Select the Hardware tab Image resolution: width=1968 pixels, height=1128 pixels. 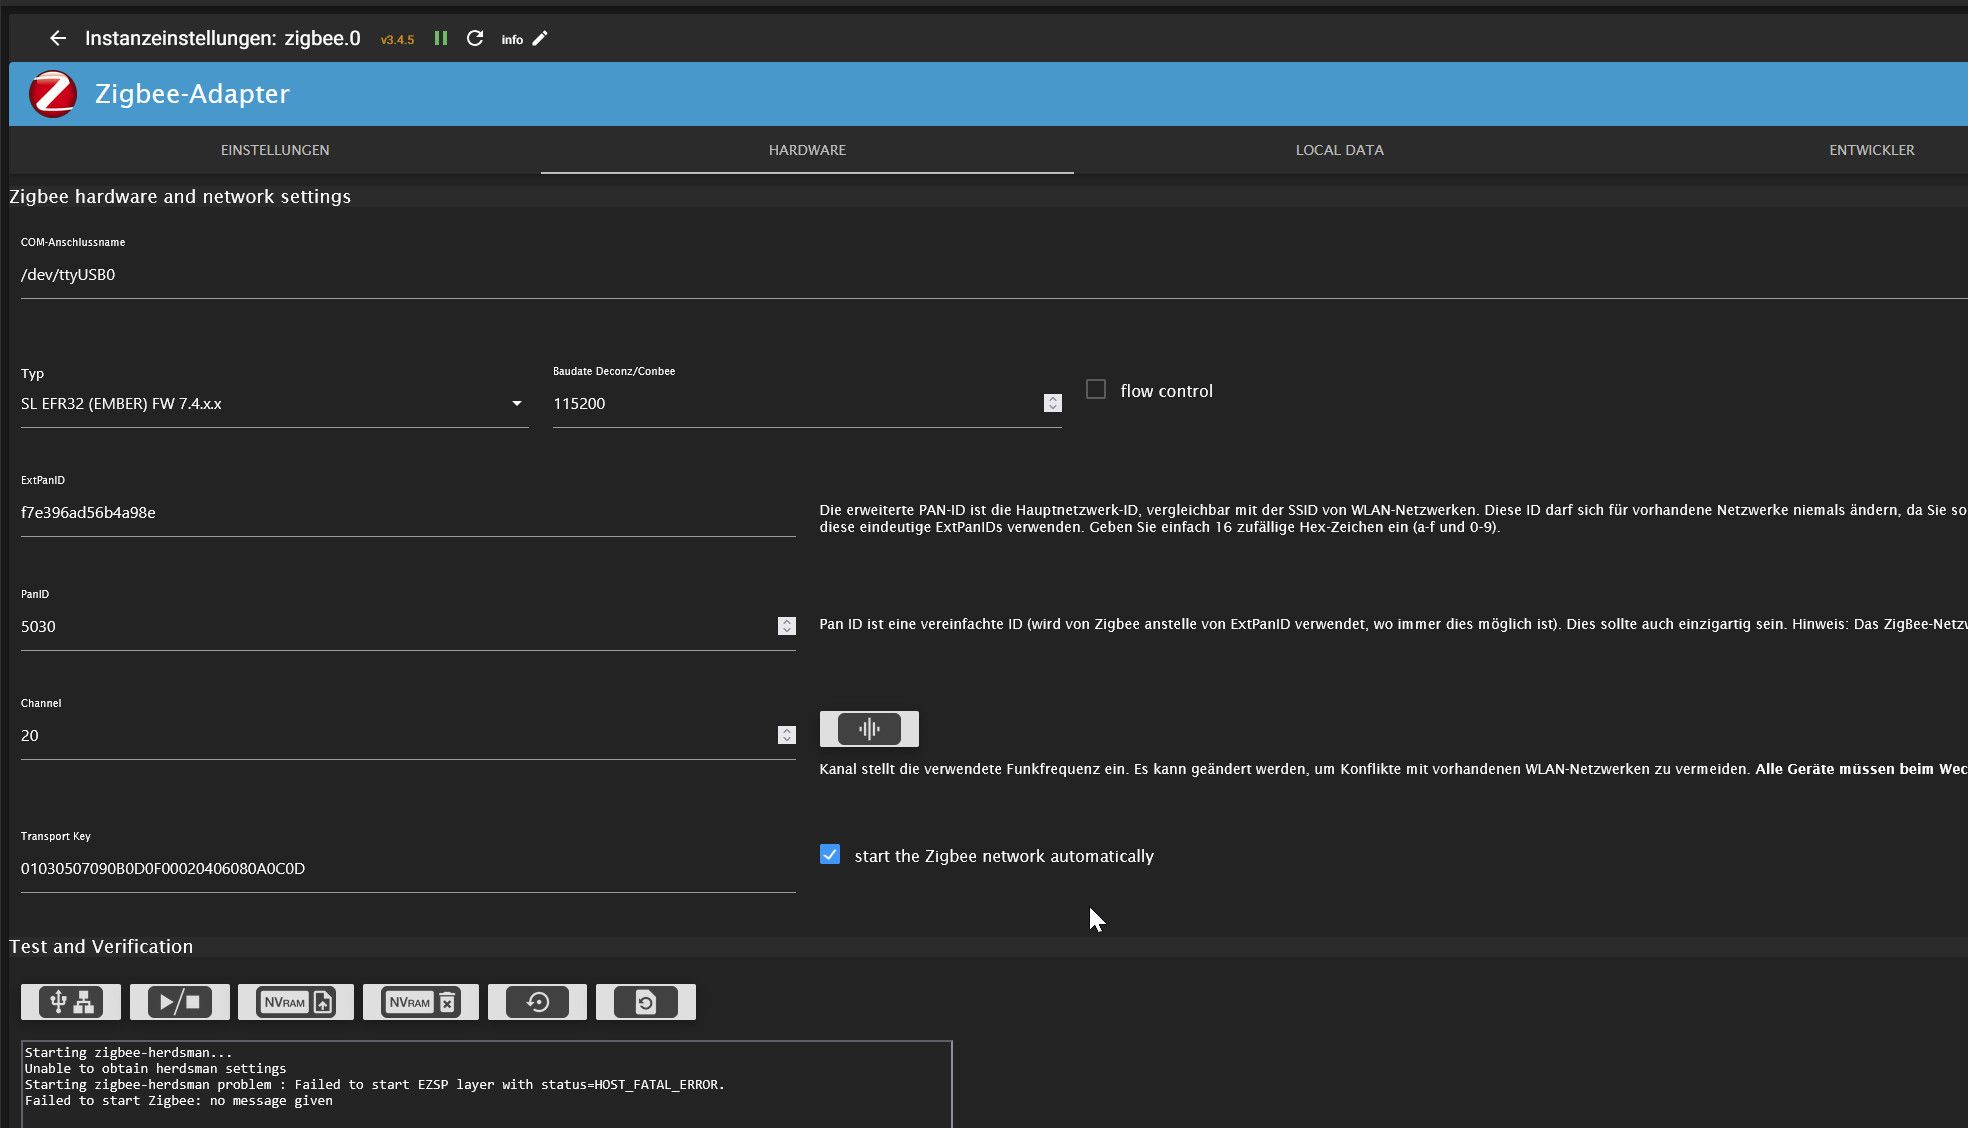tap(807, 150)
